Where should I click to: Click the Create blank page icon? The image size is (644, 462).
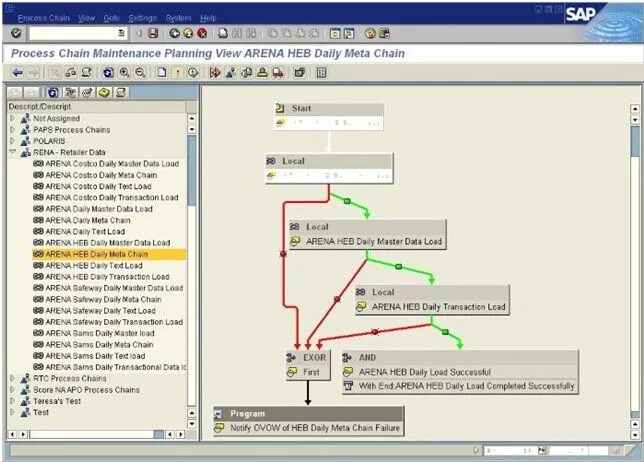click(162, 73)
